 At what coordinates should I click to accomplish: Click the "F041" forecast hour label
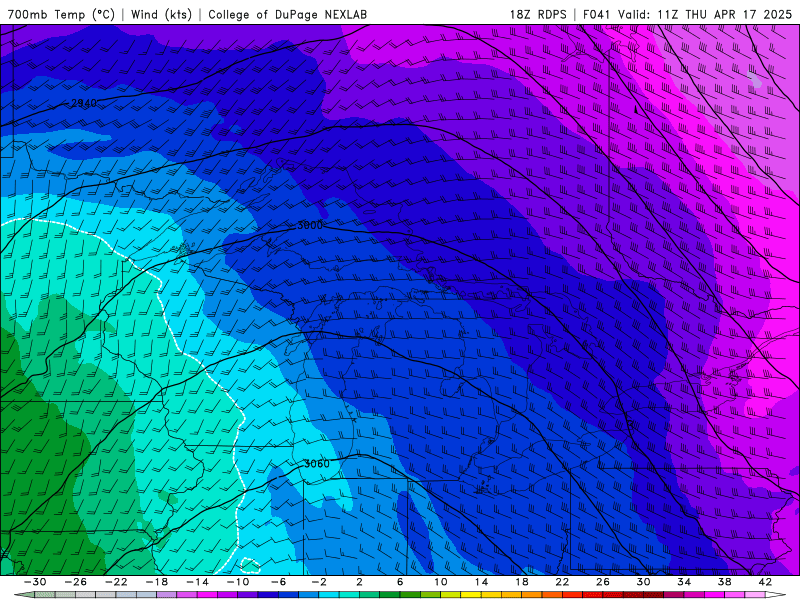click(596, 14)
